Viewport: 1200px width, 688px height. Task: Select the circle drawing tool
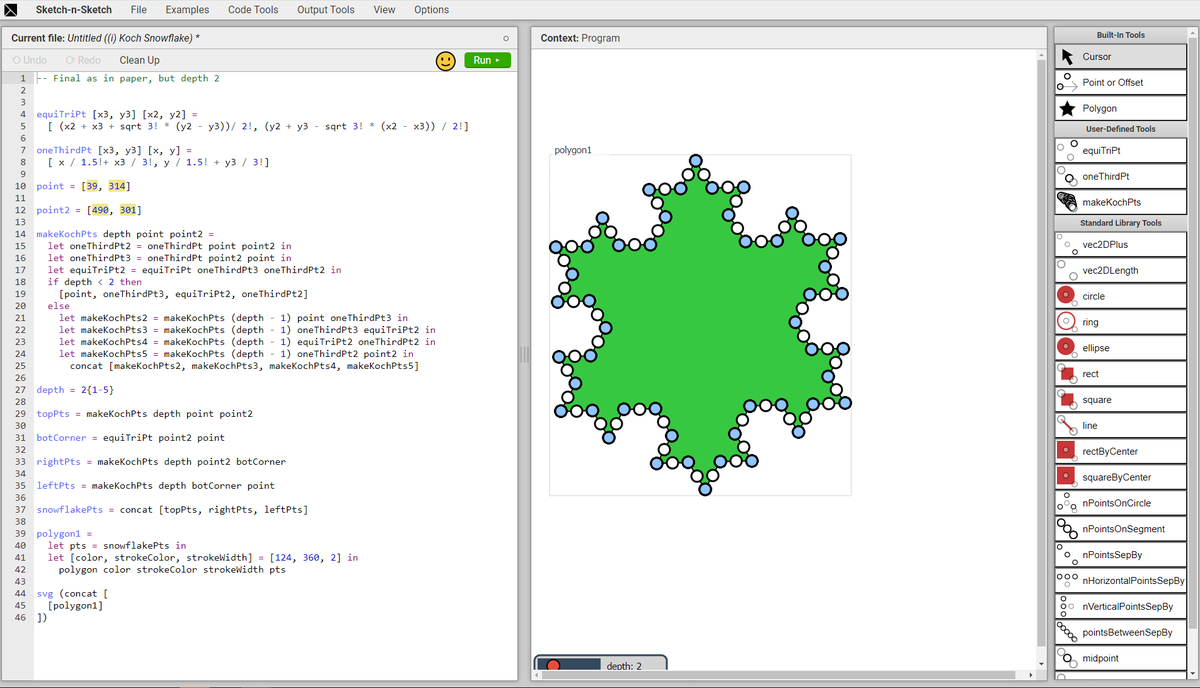[x=1121, y=297]
